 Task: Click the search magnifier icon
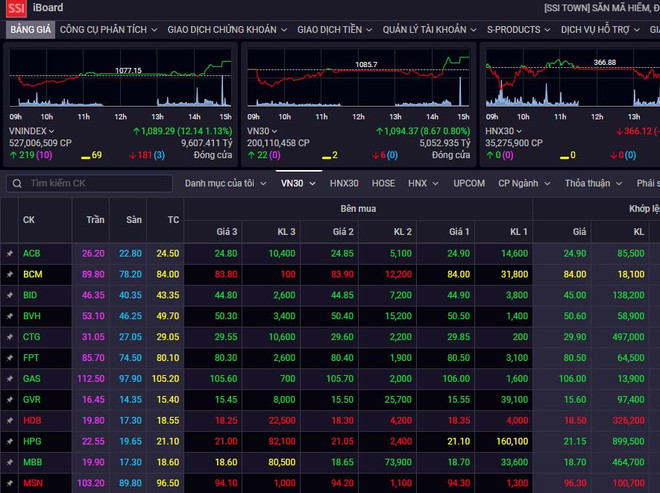[16, 184]
